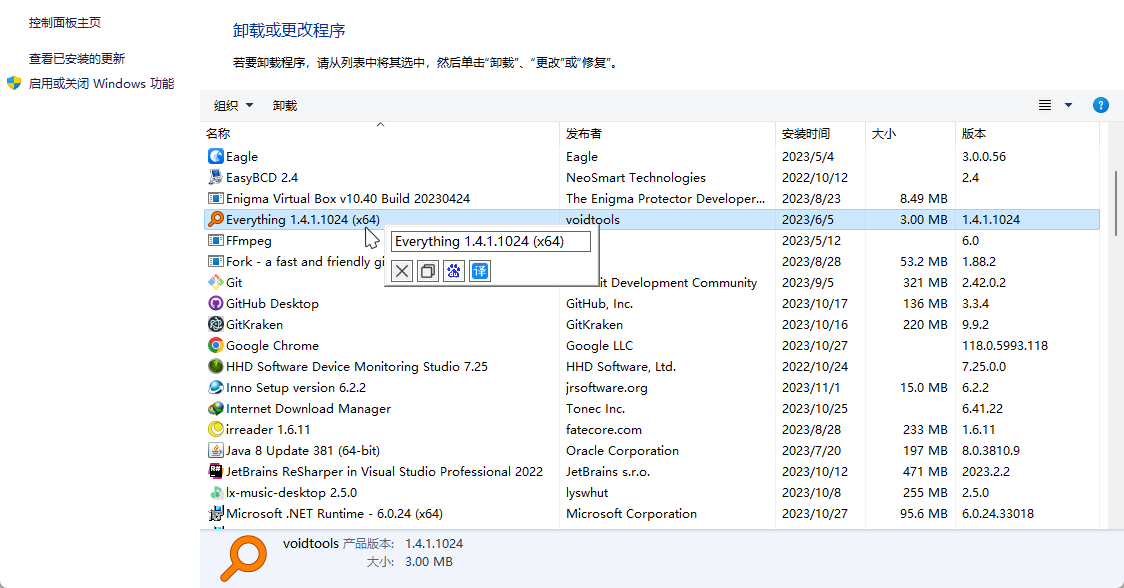Close the popup with the X icon
The image size is (1124, 588).
click(x=402, y=271)
